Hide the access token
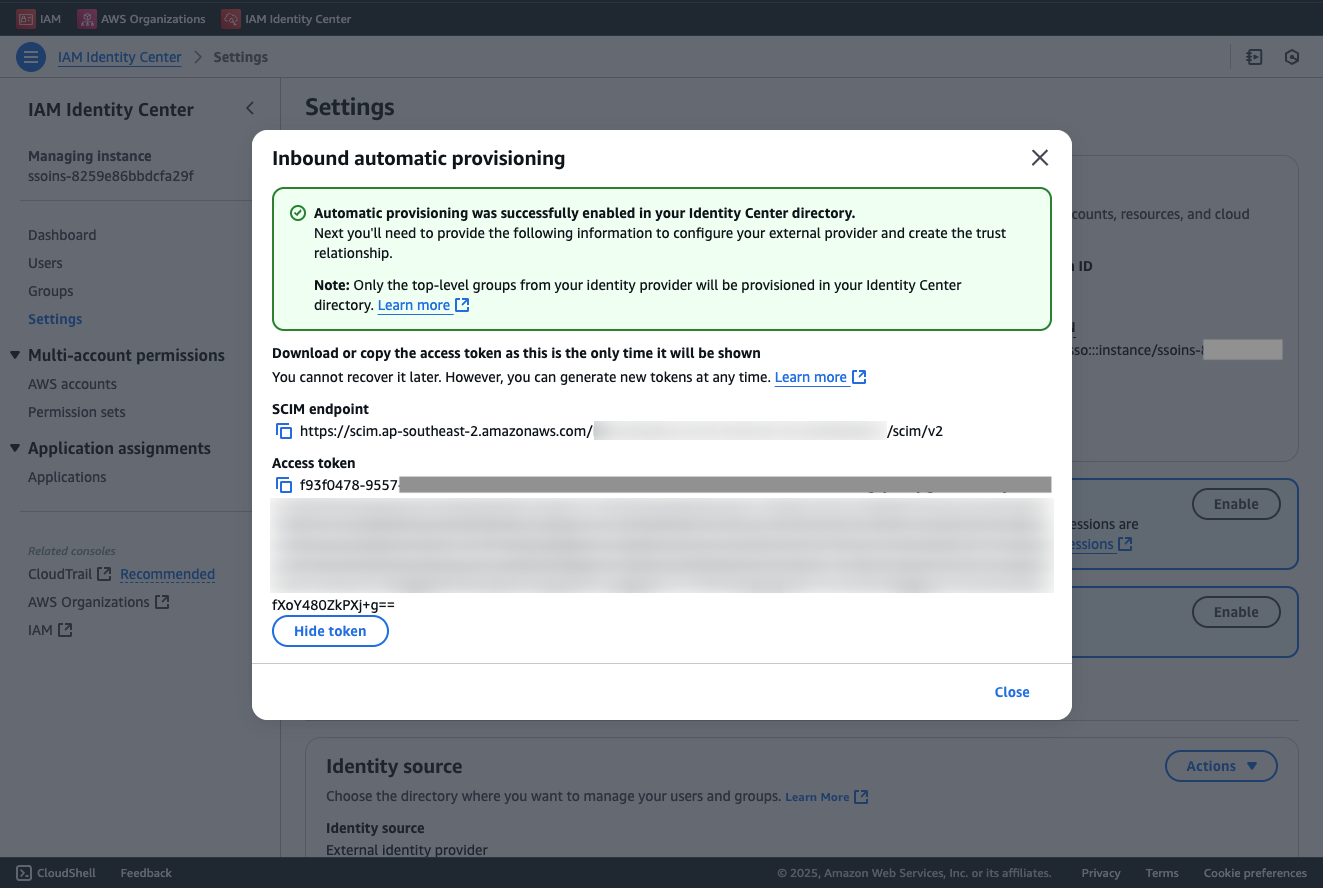The height and width of the screenshot is (888, 1323). coord(330,631)
